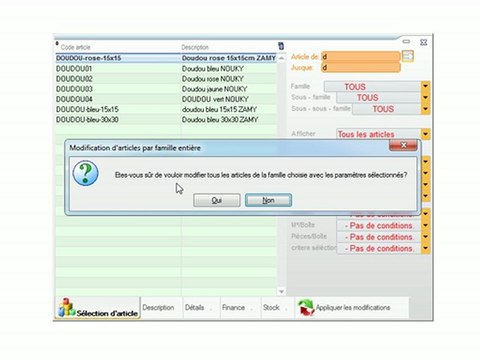Minimize the article selection window
The height and width of the screenshot is (360, 480).
[406, 42]
